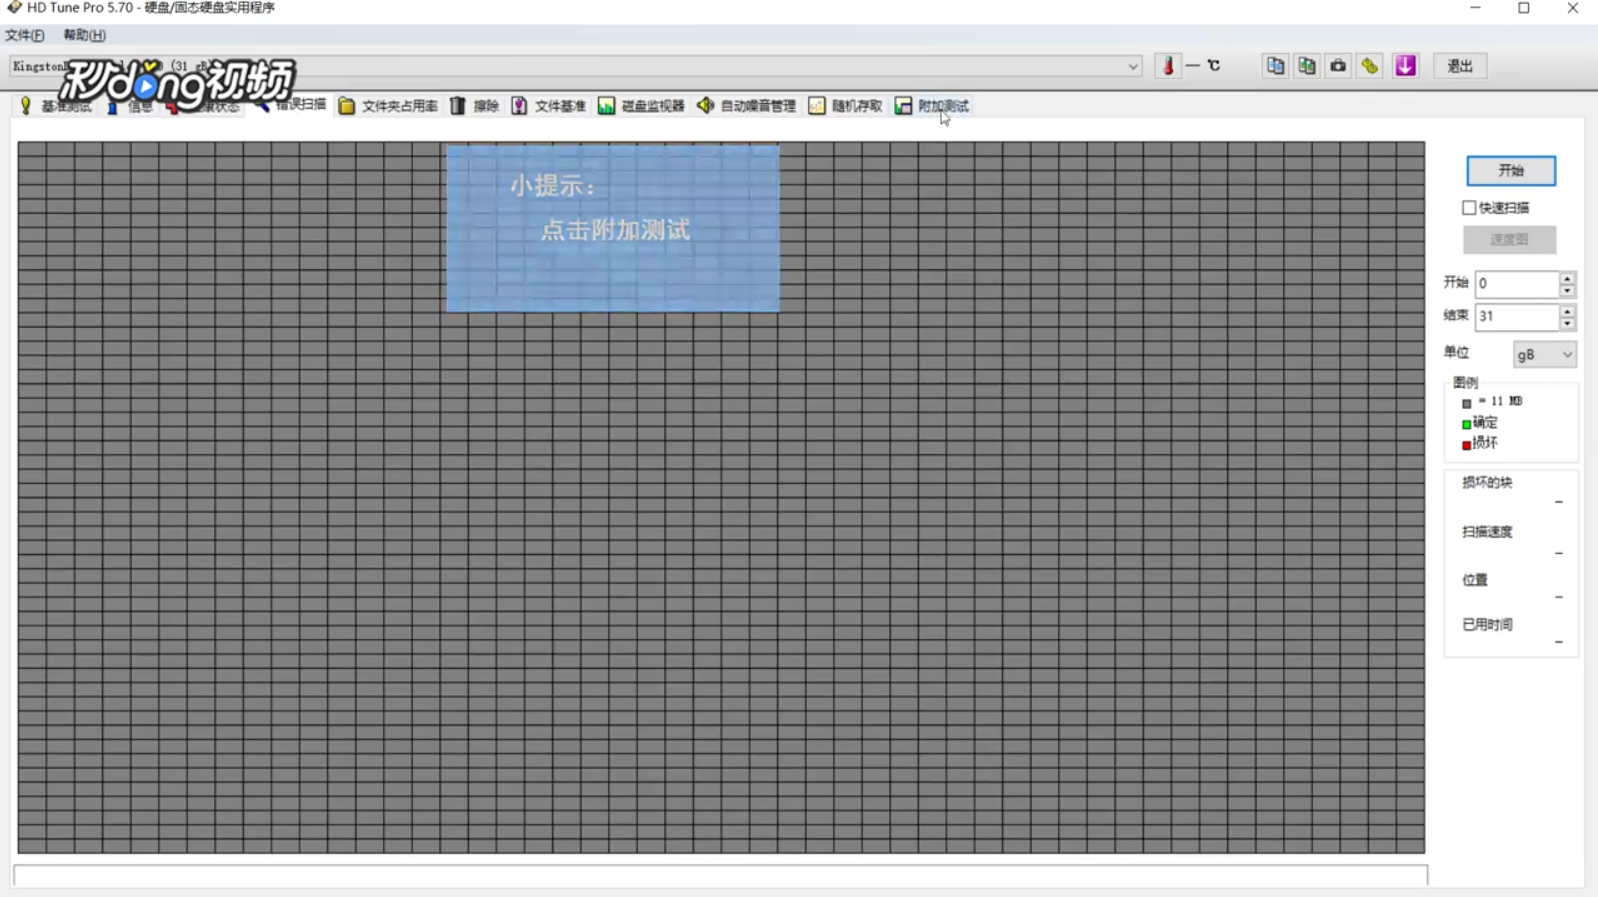Decrease the 开始 value with down arrow
Viewport: 1598px width, 897px height.
tap(1567, 290)
